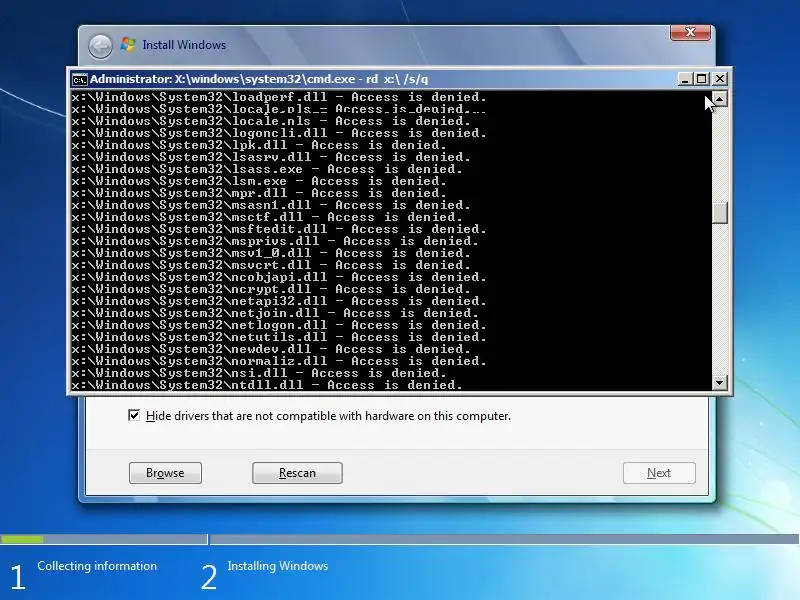Click the lsass.exe access denied line
Screen dimensions: 800x600
coord(267,169)
